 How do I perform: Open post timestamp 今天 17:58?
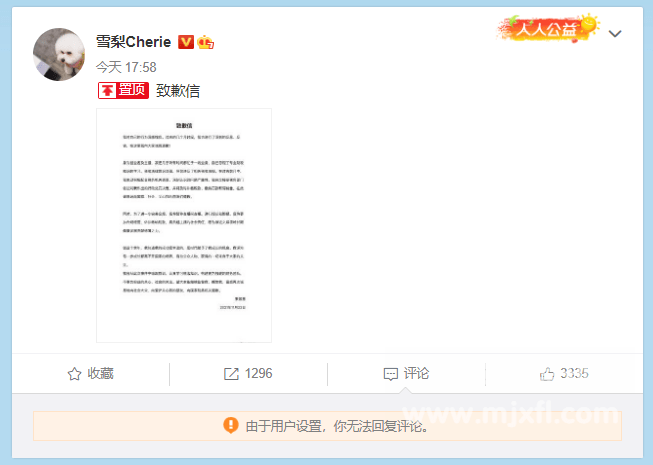point(126,67)
